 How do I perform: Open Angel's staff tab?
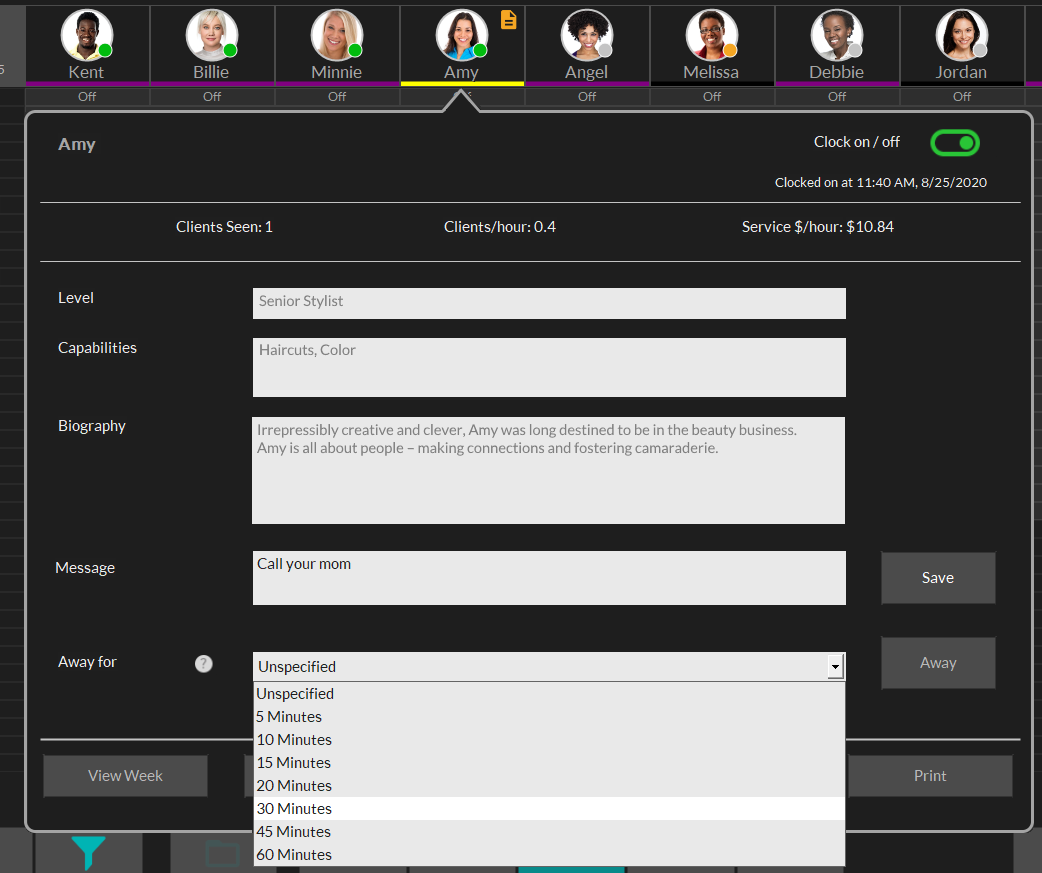point(587,45)
